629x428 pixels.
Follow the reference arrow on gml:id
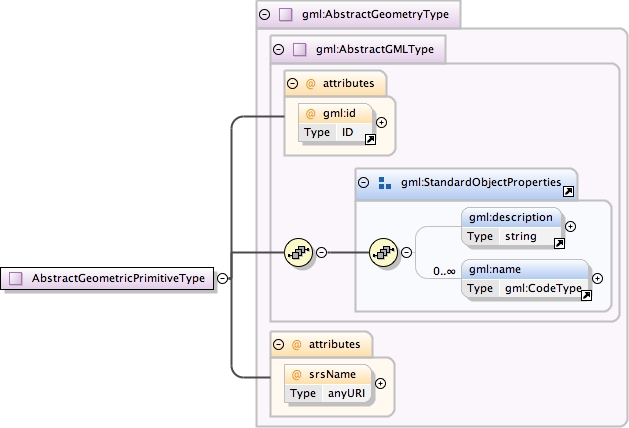370,140
